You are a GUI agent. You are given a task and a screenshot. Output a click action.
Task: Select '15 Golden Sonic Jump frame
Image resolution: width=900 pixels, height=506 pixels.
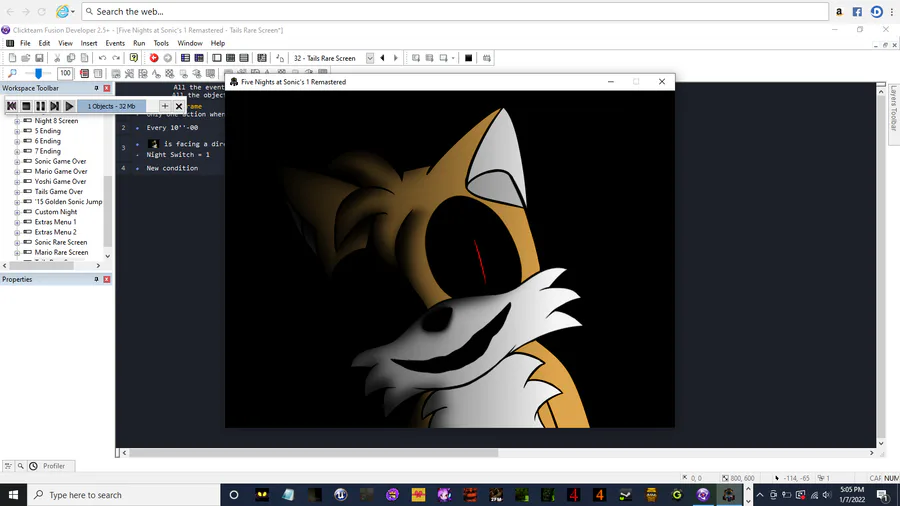[x=68, y=201]
